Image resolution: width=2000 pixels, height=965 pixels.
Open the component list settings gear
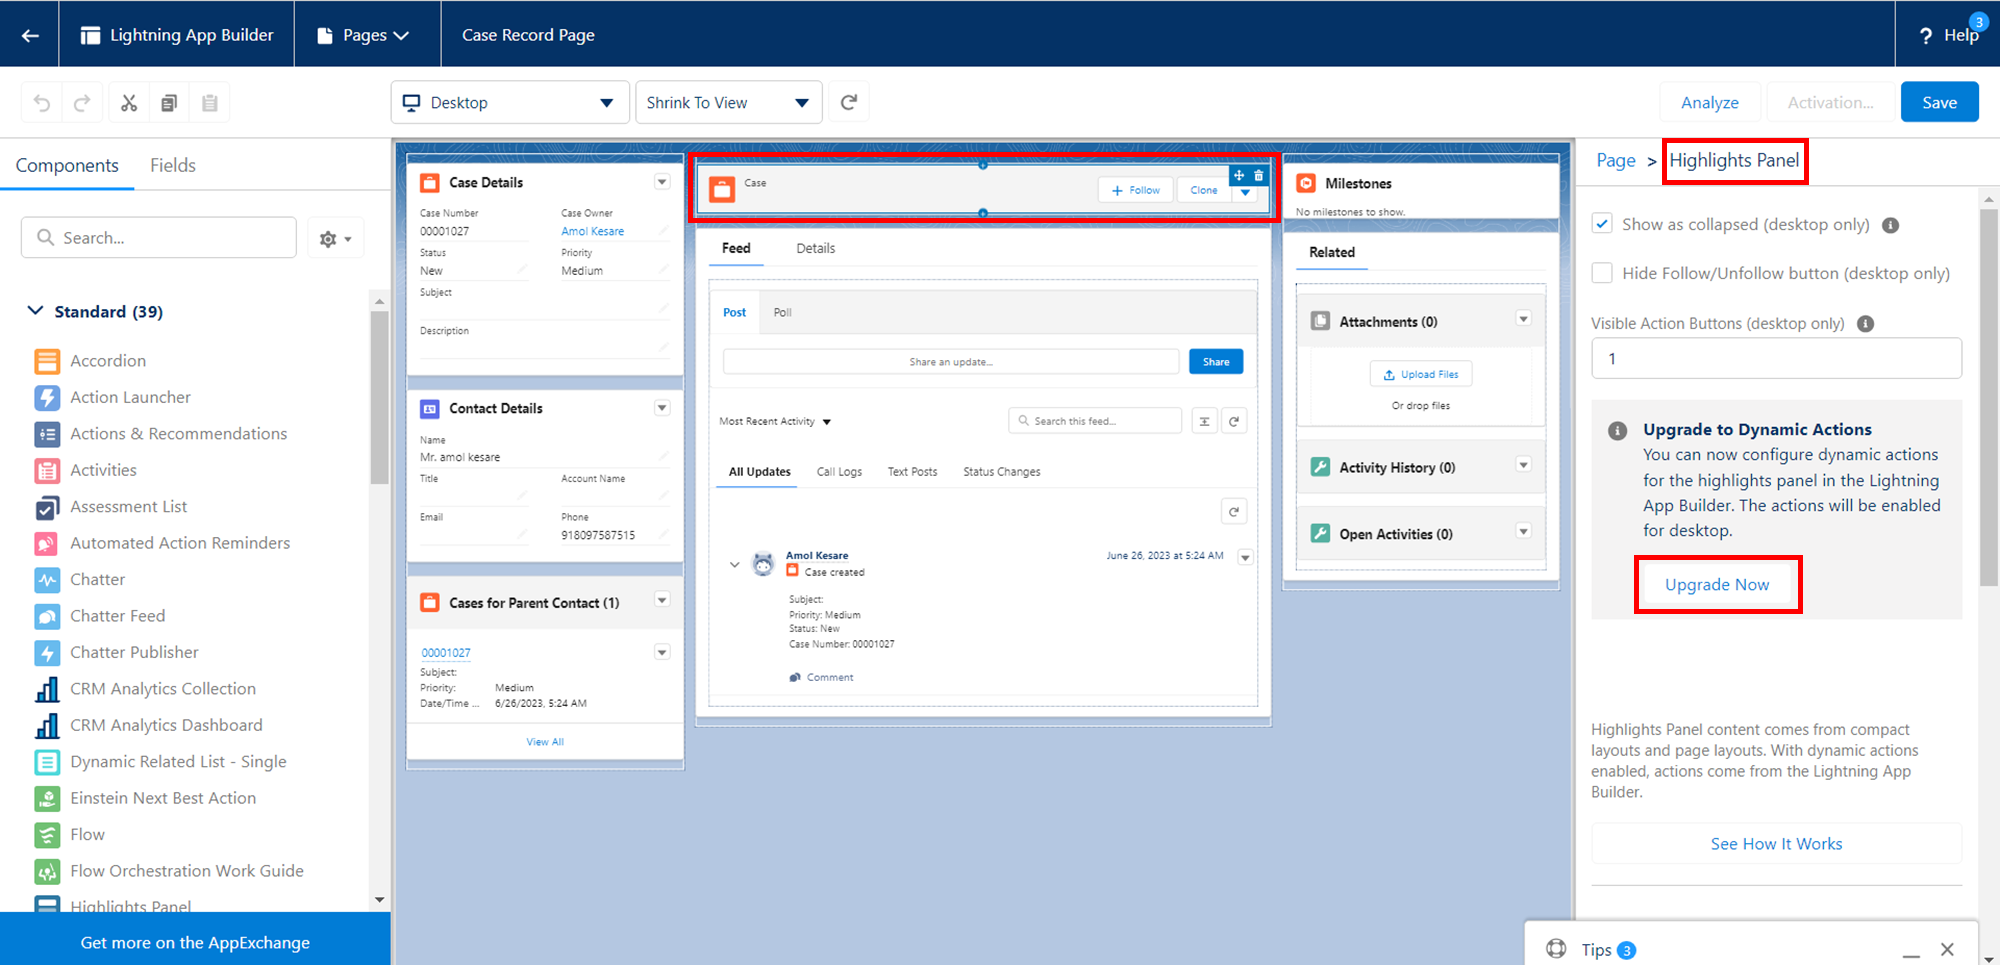click(335, 238)
